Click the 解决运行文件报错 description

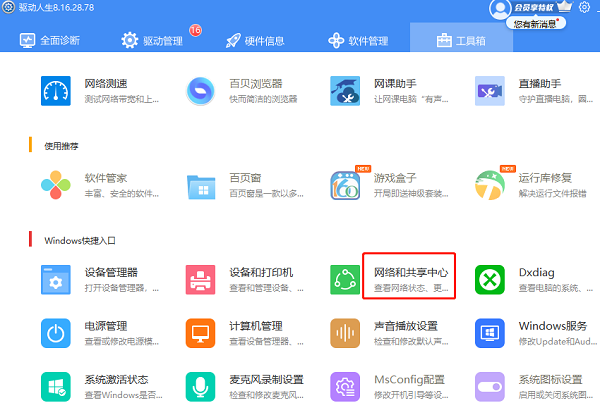coord(553,194)
